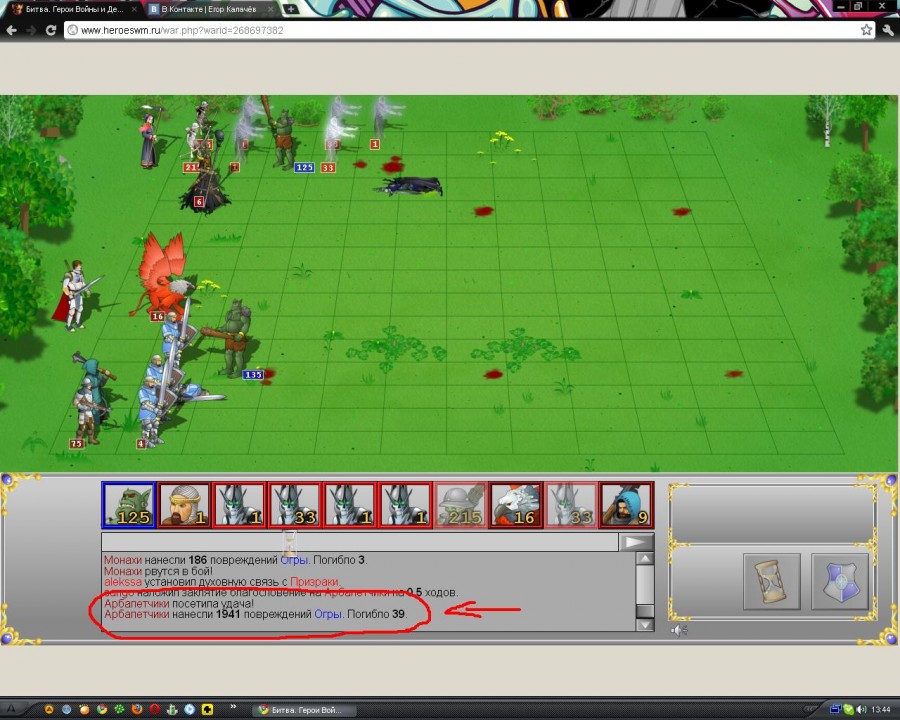Click the chat log scrollbar thumb
The width and height of the screenshot is (900, 720).
(645, 611)
